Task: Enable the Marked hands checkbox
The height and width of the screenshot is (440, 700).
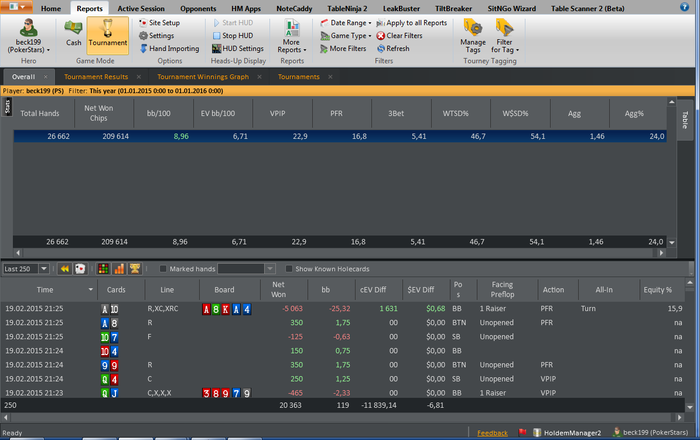Action: pyautogui.click(x=163, y=269)
